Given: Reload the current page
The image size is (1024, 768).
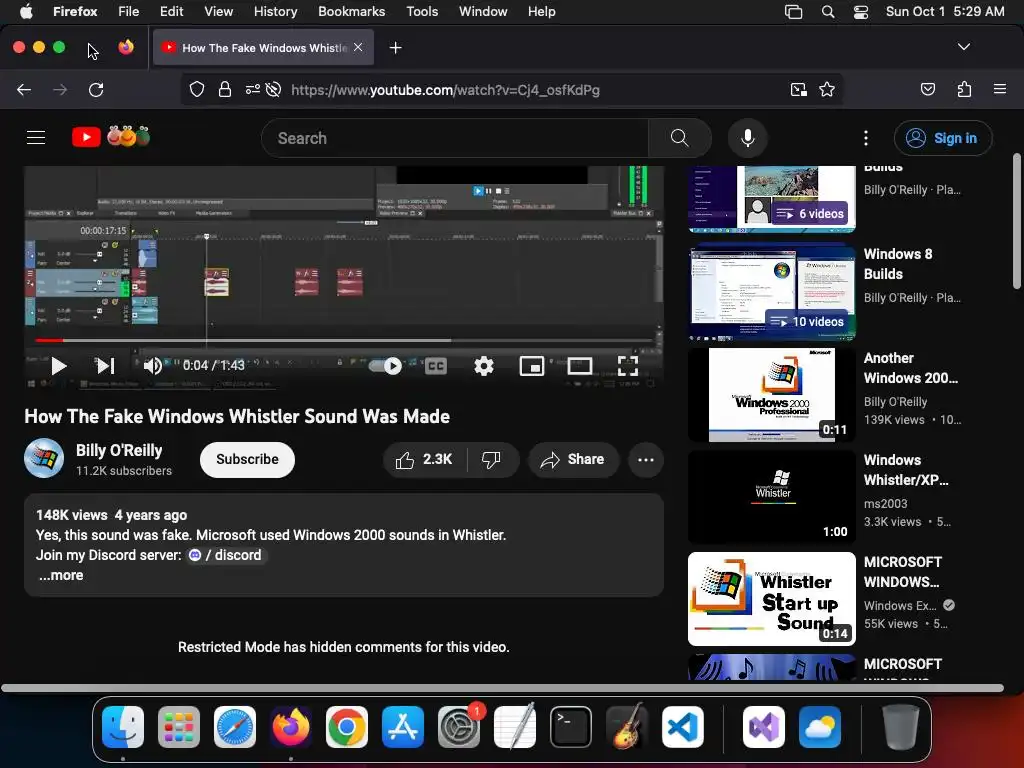Looking at the screenshot, I should [96, 90].
